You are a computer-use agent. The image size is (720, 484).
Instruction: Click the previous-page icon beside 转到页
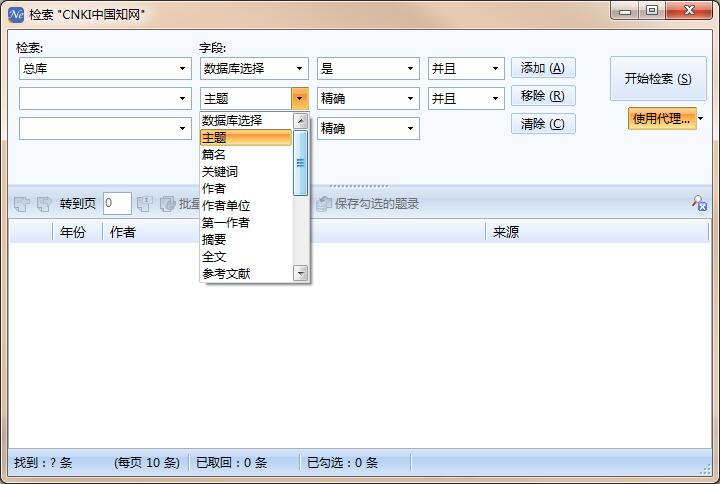click(44, 204)
